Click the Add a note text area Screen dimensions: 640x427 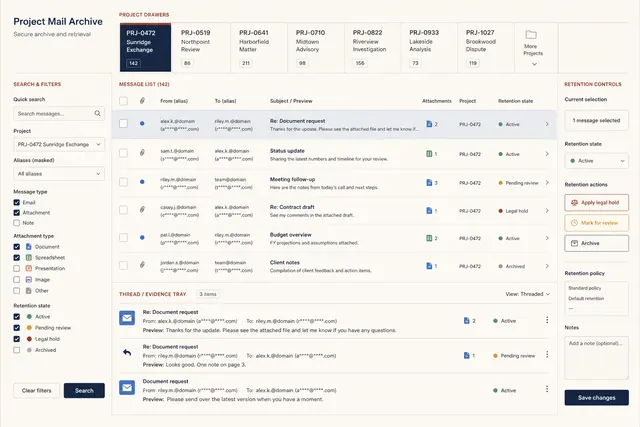coord(596,358)
